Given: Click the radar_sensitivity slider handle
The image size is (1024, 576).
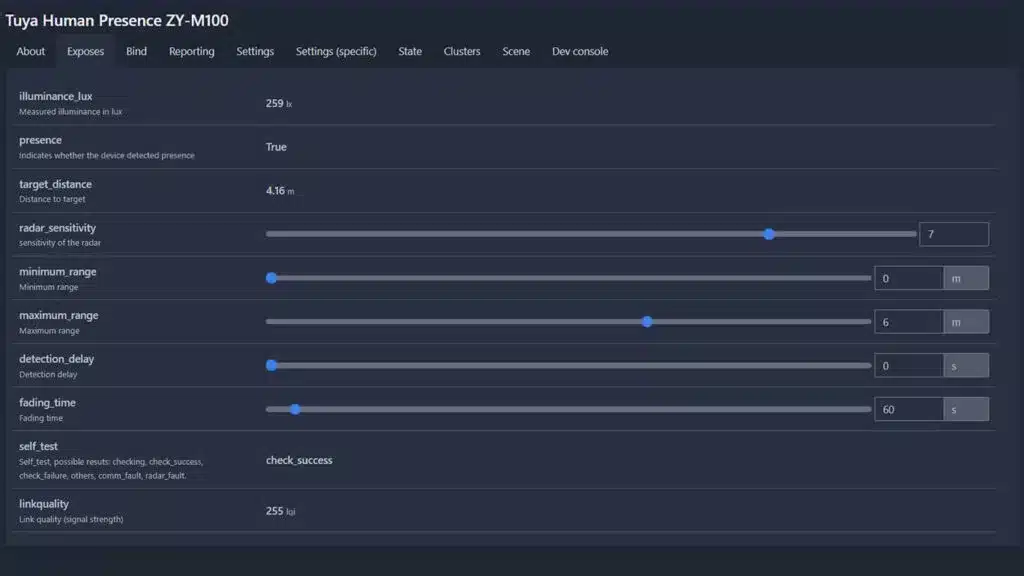Looking at the screenshot, I should pyautogui.click(x=769, y=234).
